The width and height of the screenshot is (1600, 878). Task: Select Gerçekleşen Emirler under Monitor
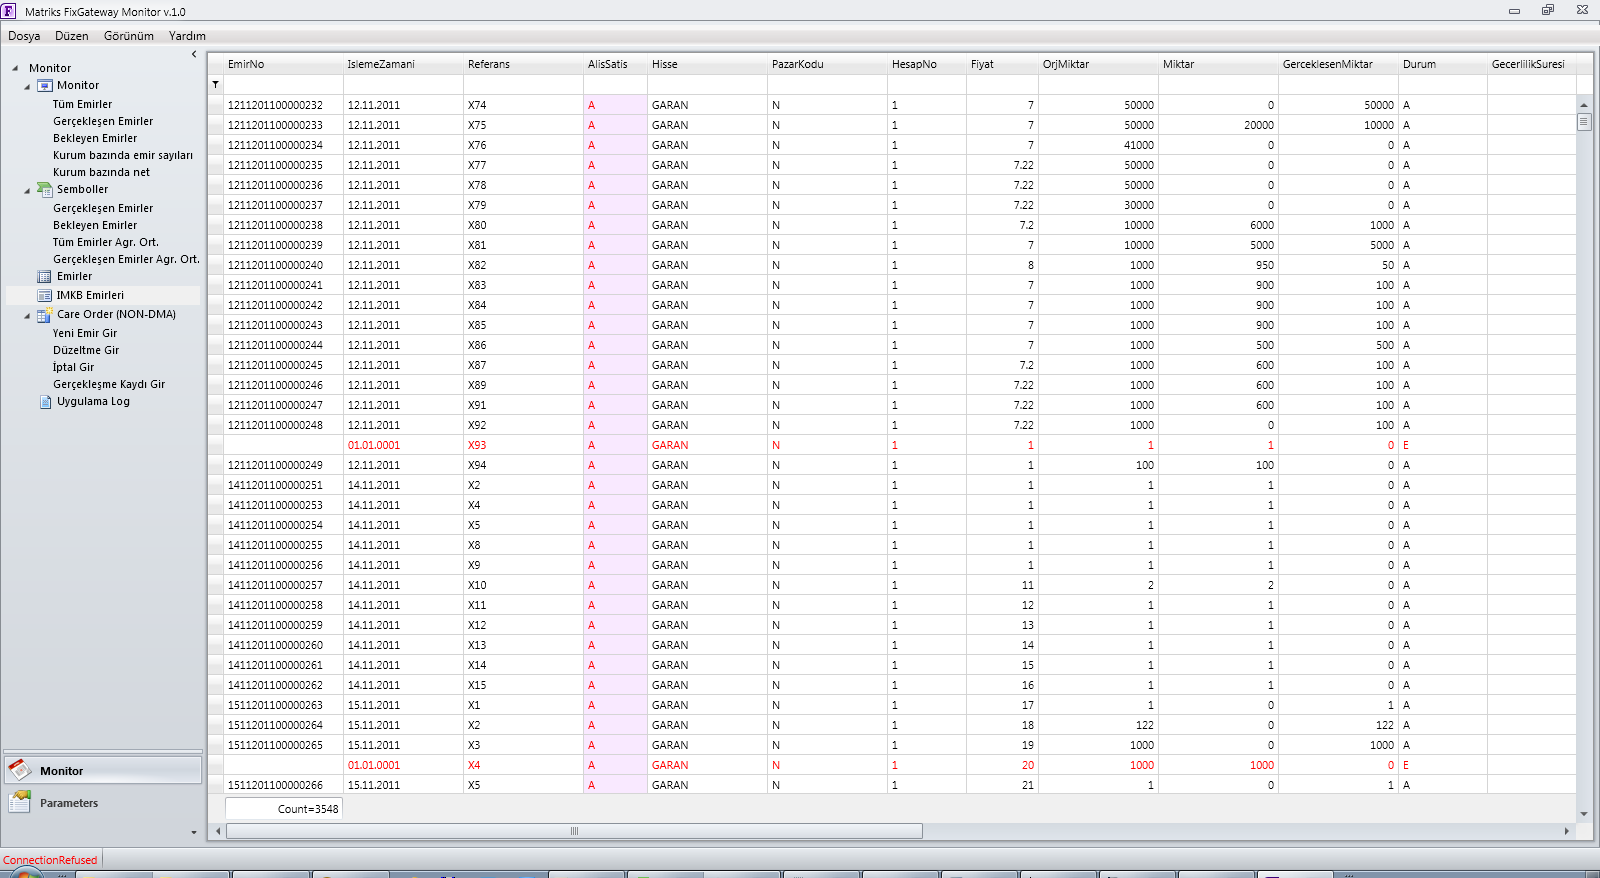click(x=103, y=121)
